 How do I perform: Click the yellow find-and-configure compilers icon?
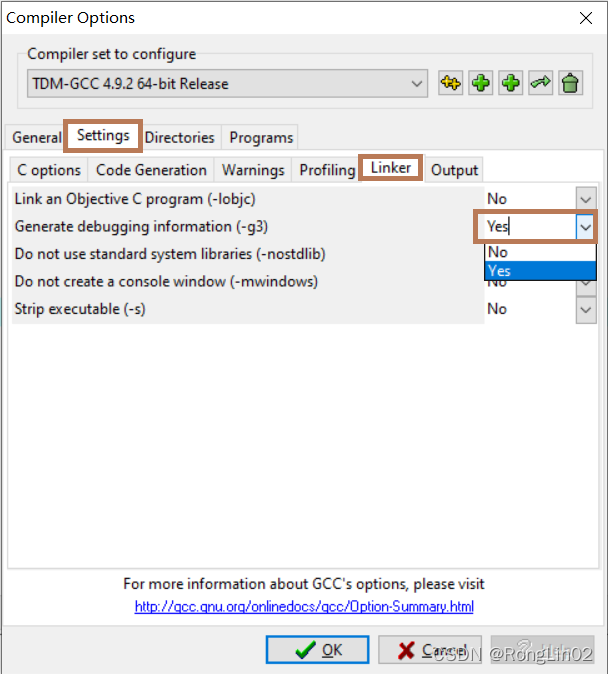click(x=450, y=83)
